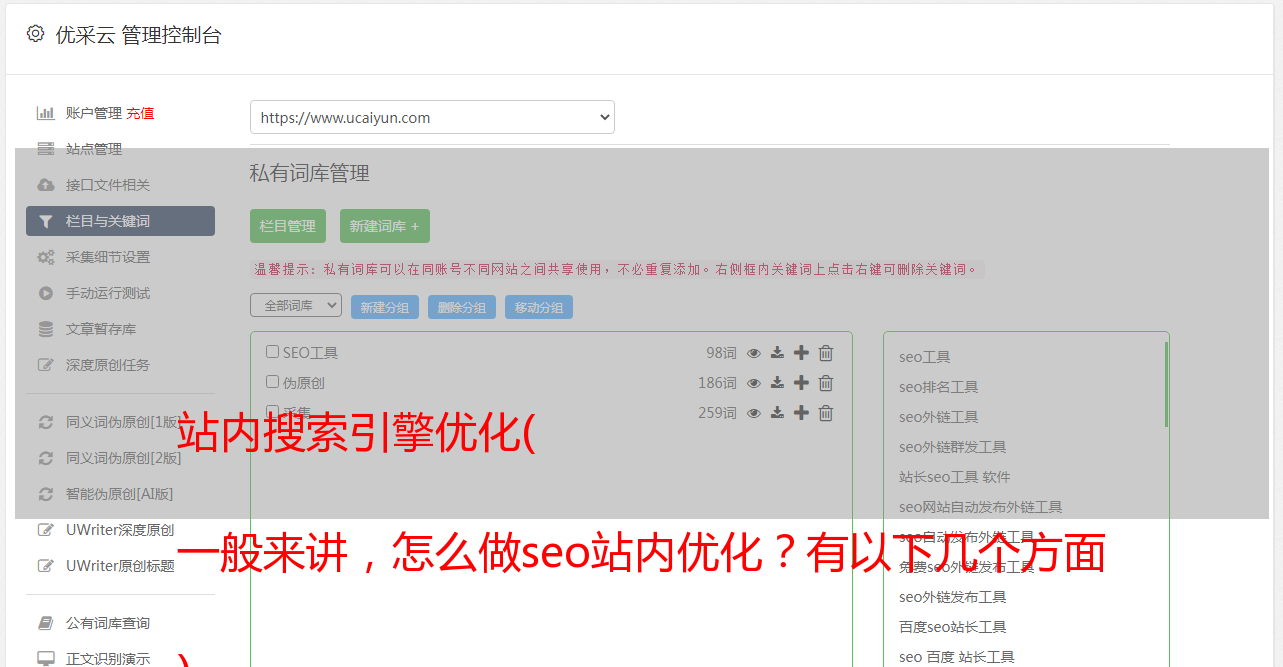Open 智能伪原创[AI版] page
The height and width of the screenshot is (667, 1283).
[120, 494]
